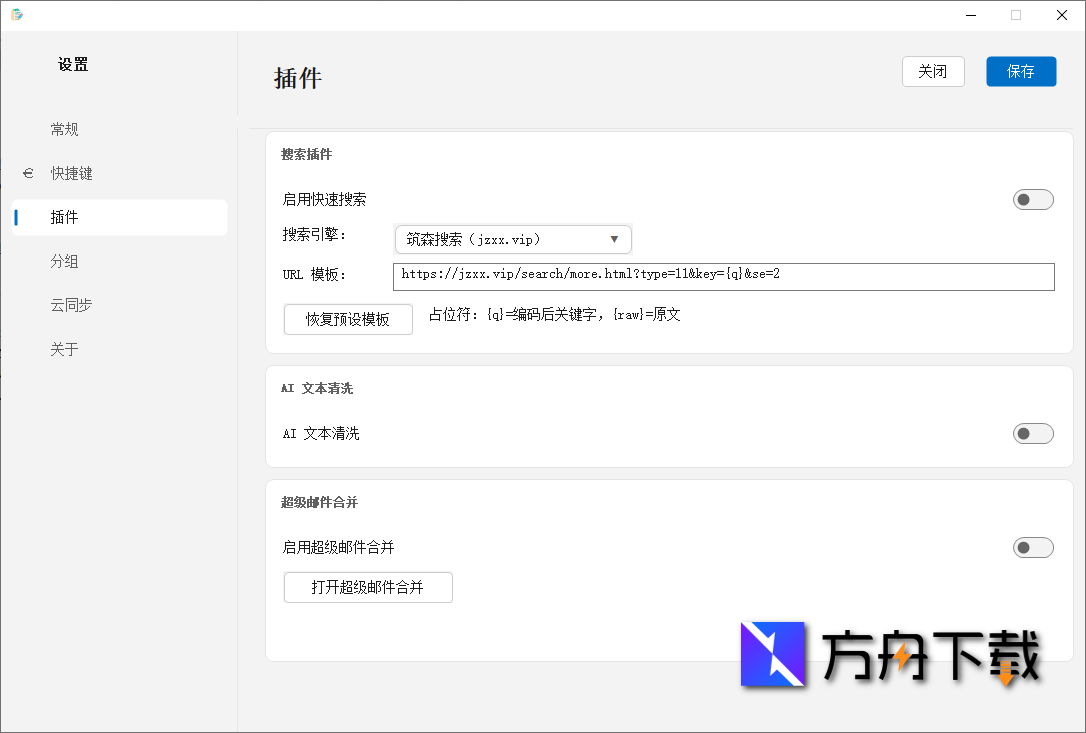The image size is (1086, 733).
Task: Open the 搜索引擎 dropdown
Action: point(513,239)
